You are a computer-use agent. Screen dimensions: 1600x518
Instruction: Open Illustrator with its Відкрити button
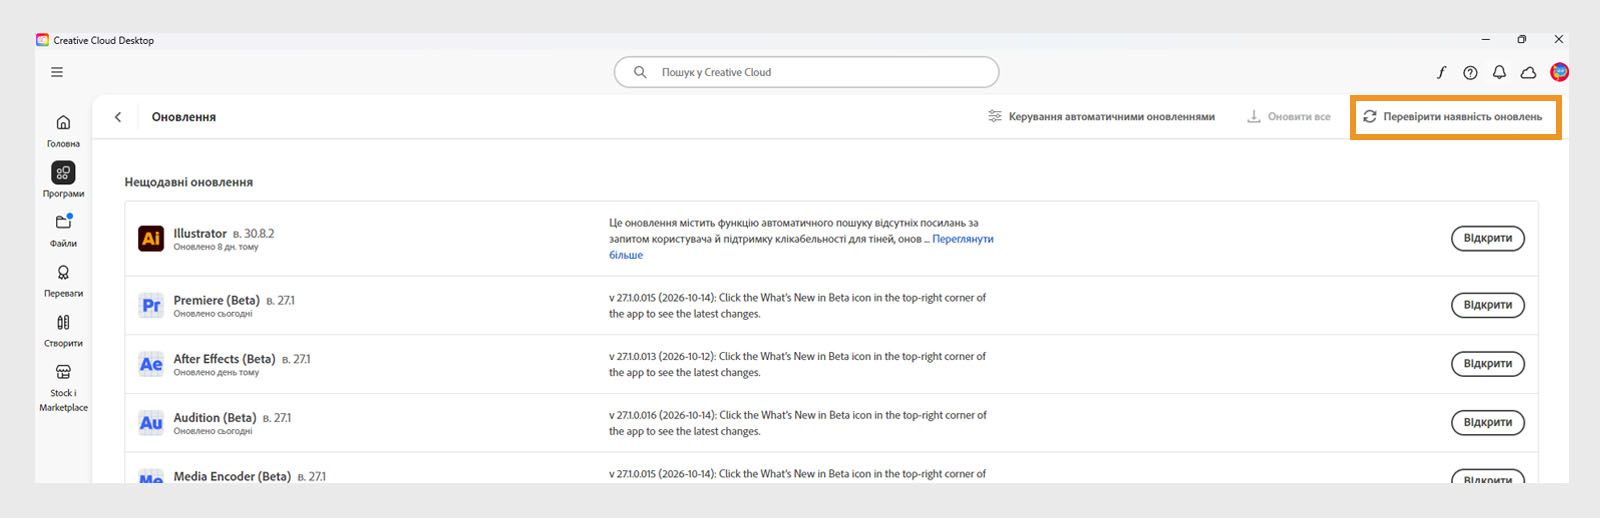click(1487, 238)
